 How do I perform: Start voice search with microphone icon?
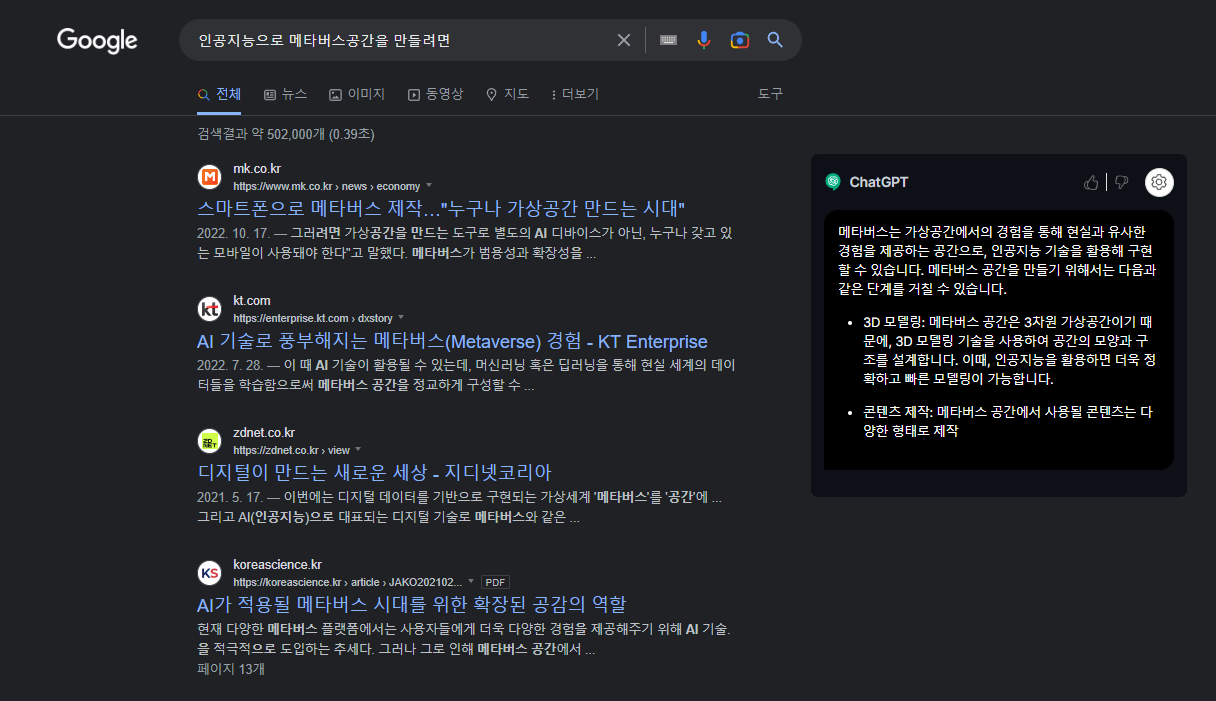[704, 40]
